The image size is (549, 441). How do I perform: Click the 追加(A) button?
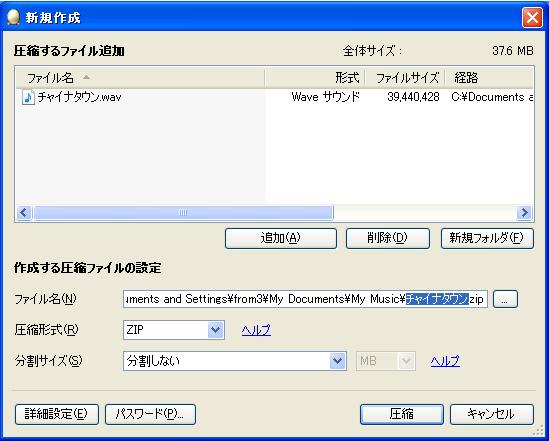click(281, 238)
